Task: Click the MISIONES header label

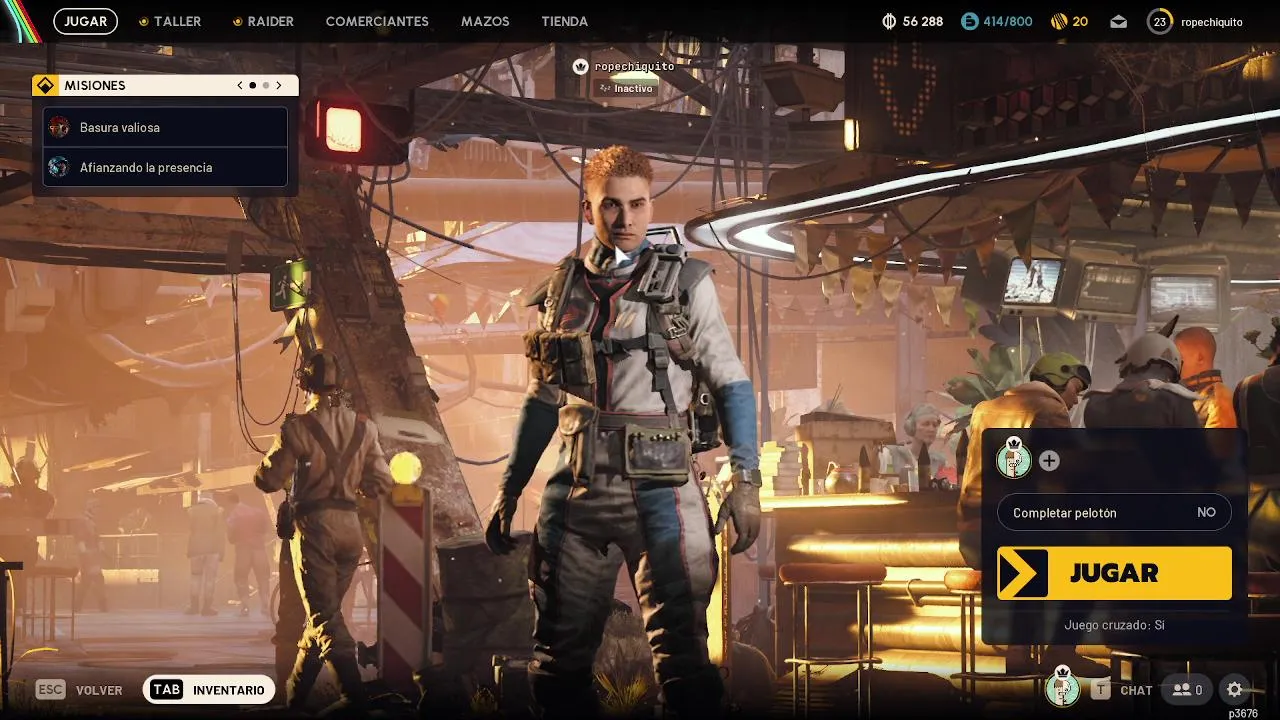Action: pyautogui.click(x=95, y=86)
